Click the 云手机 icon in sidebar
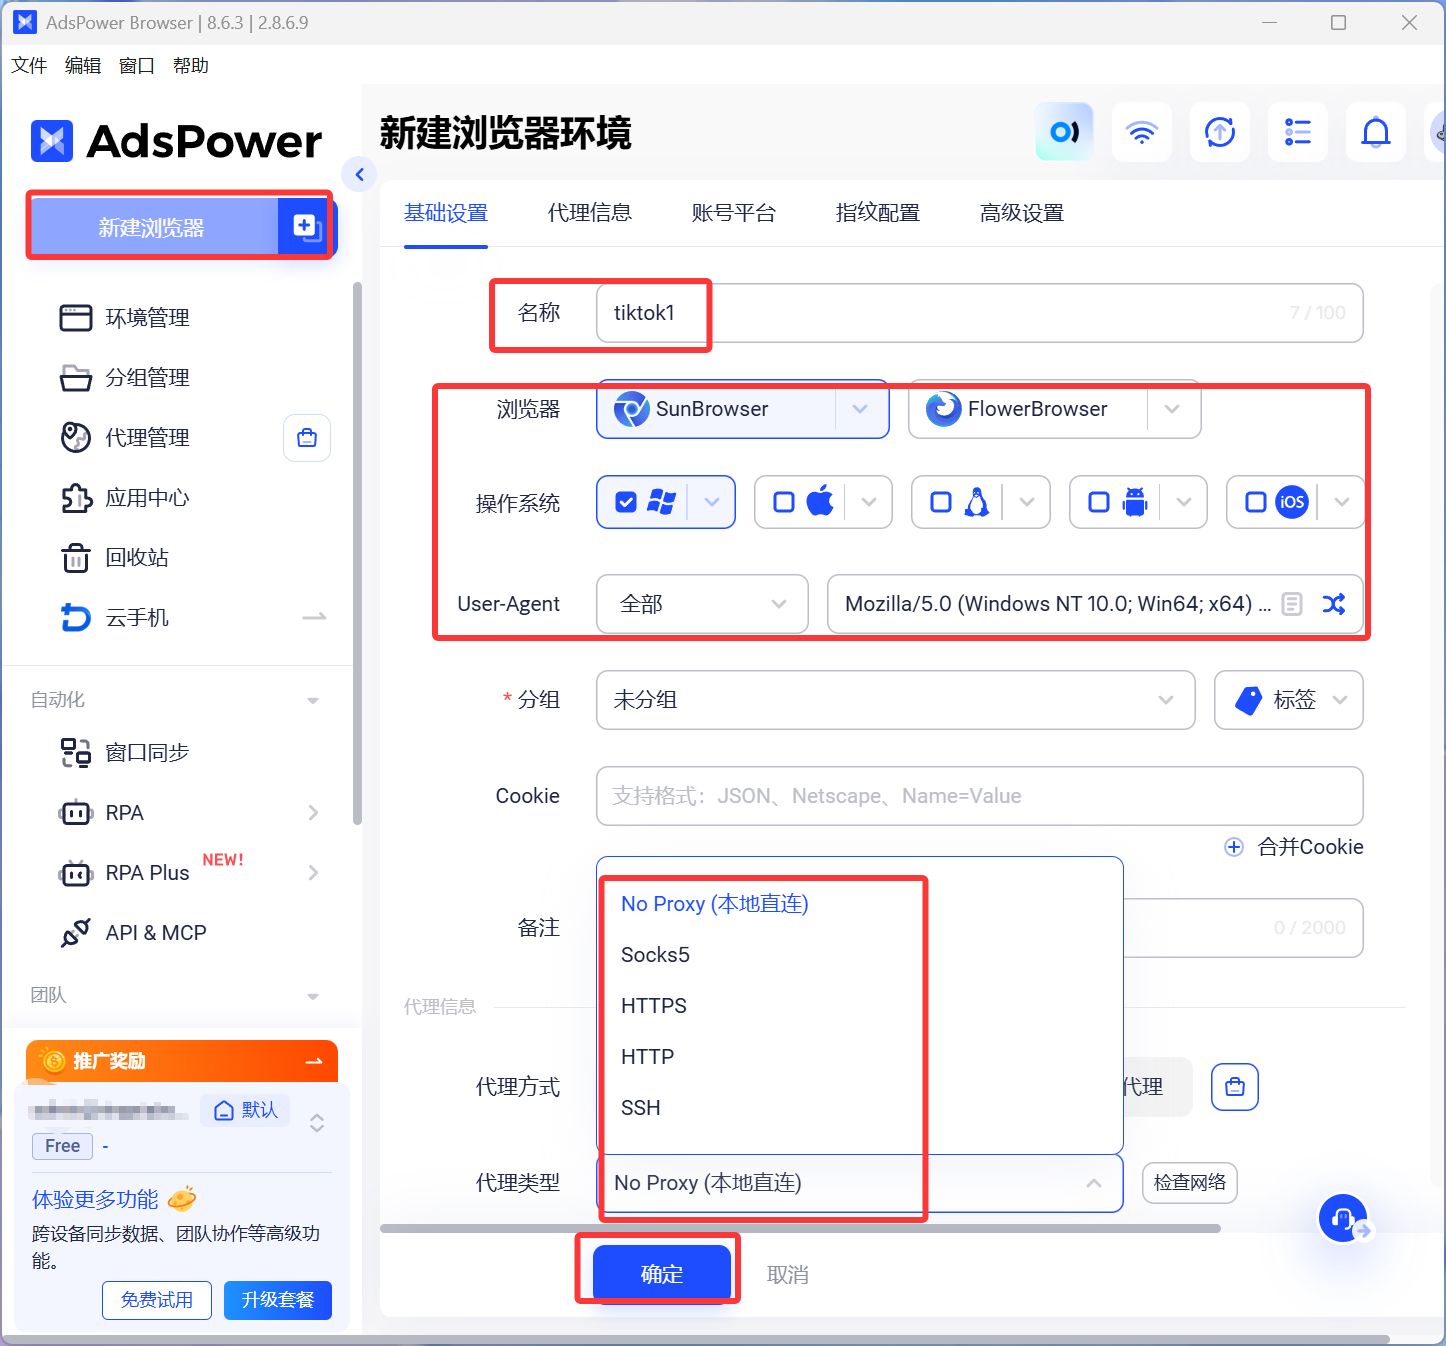This screenshot has width=1446, height=1346. [x=76, y=618]
